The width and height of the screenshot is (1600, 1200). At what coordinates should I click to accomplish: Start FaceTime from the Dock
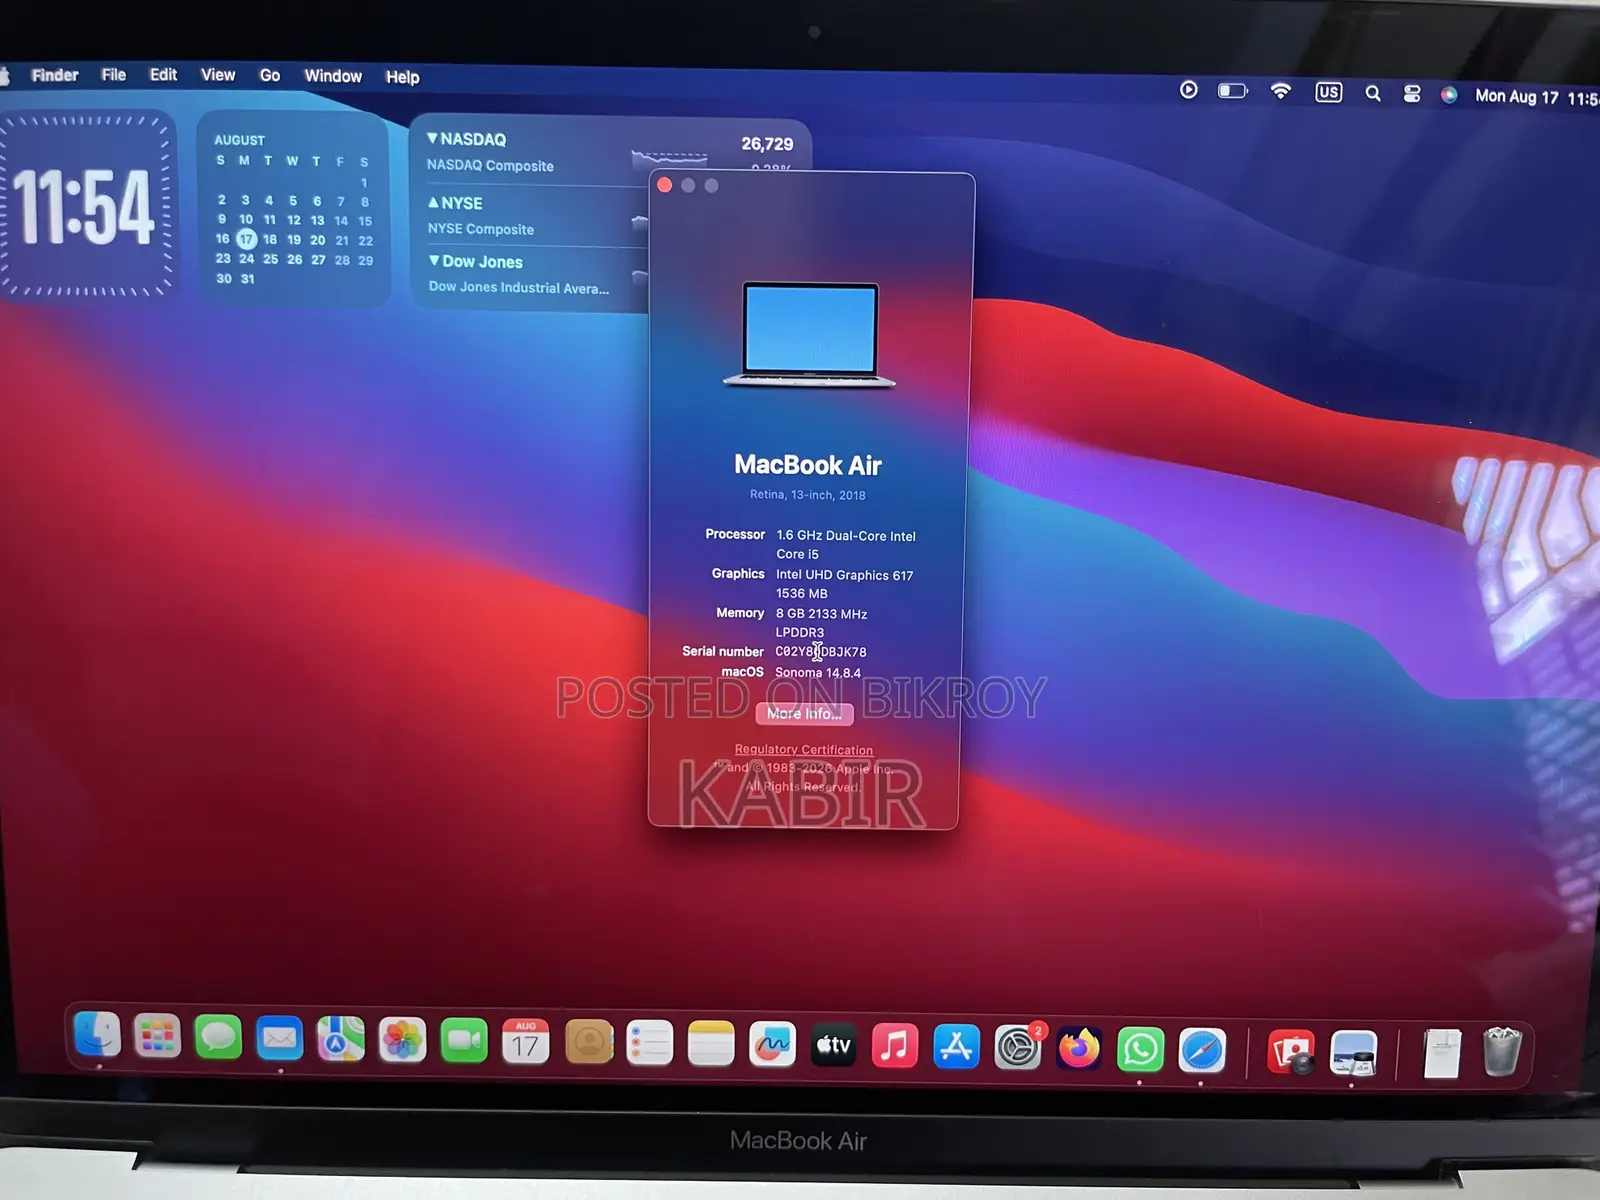464,1042
